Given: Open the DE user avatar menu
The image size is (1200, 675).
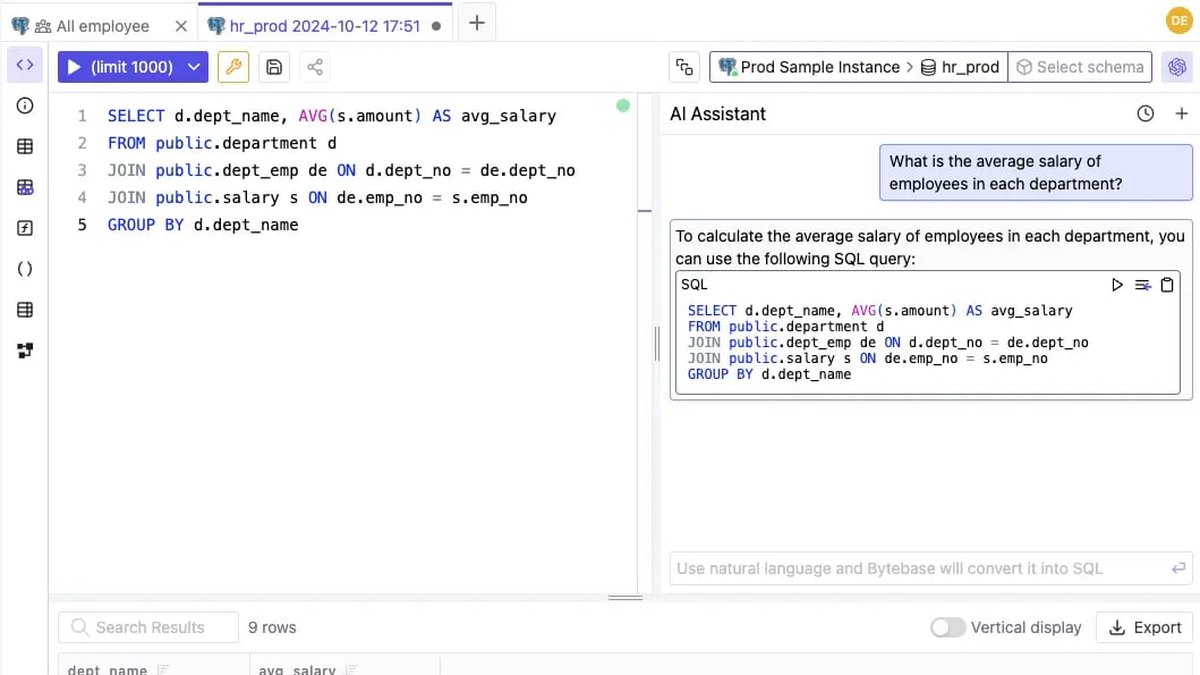Looking at the screenshot, I should tap(1178, 19).
